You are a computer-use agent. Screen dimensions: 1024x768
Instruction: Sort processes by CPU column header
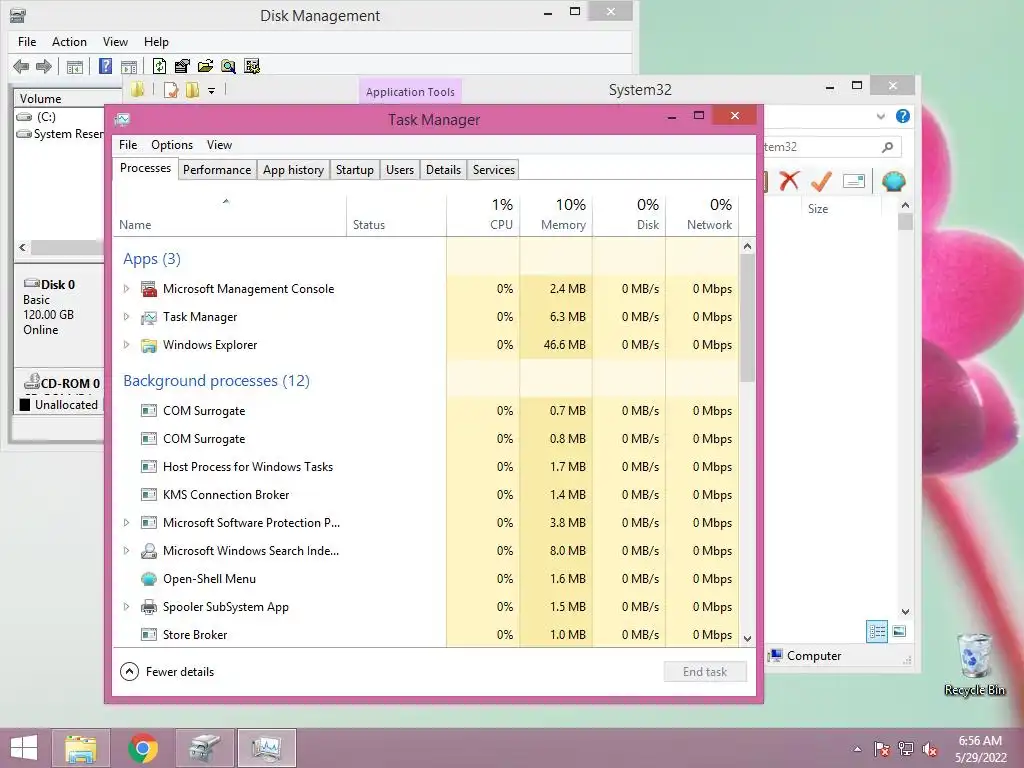[483, 214]
